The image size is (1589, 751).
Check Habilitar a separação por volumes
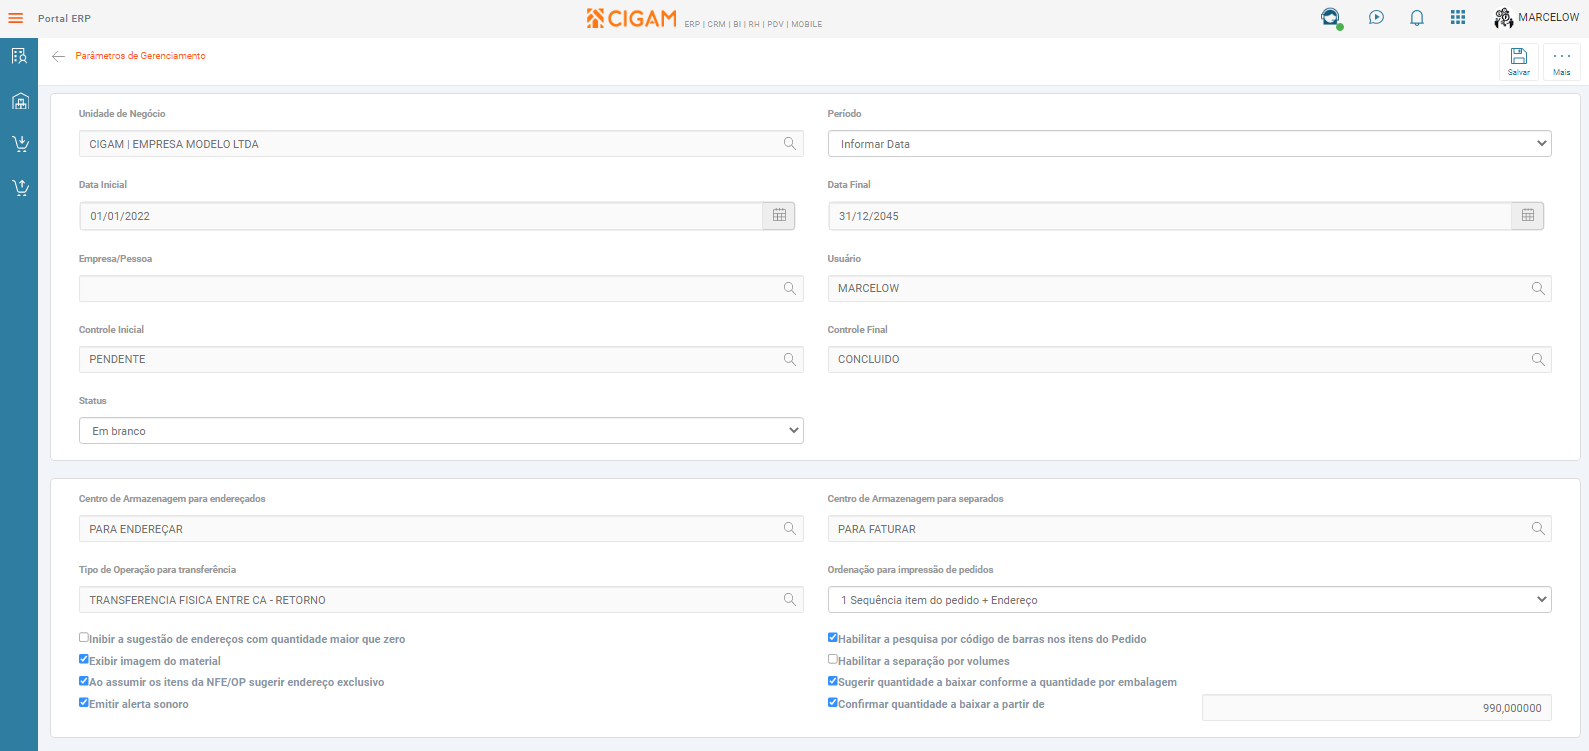[833, 660]
